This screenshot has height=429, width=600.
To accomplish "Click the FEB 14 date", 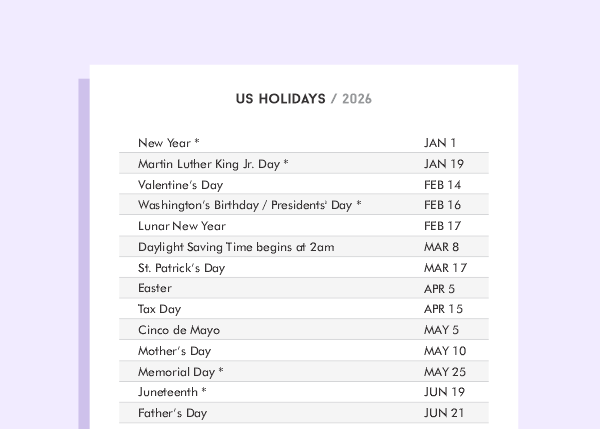I will pyautogui.click(x=443, y=185).
